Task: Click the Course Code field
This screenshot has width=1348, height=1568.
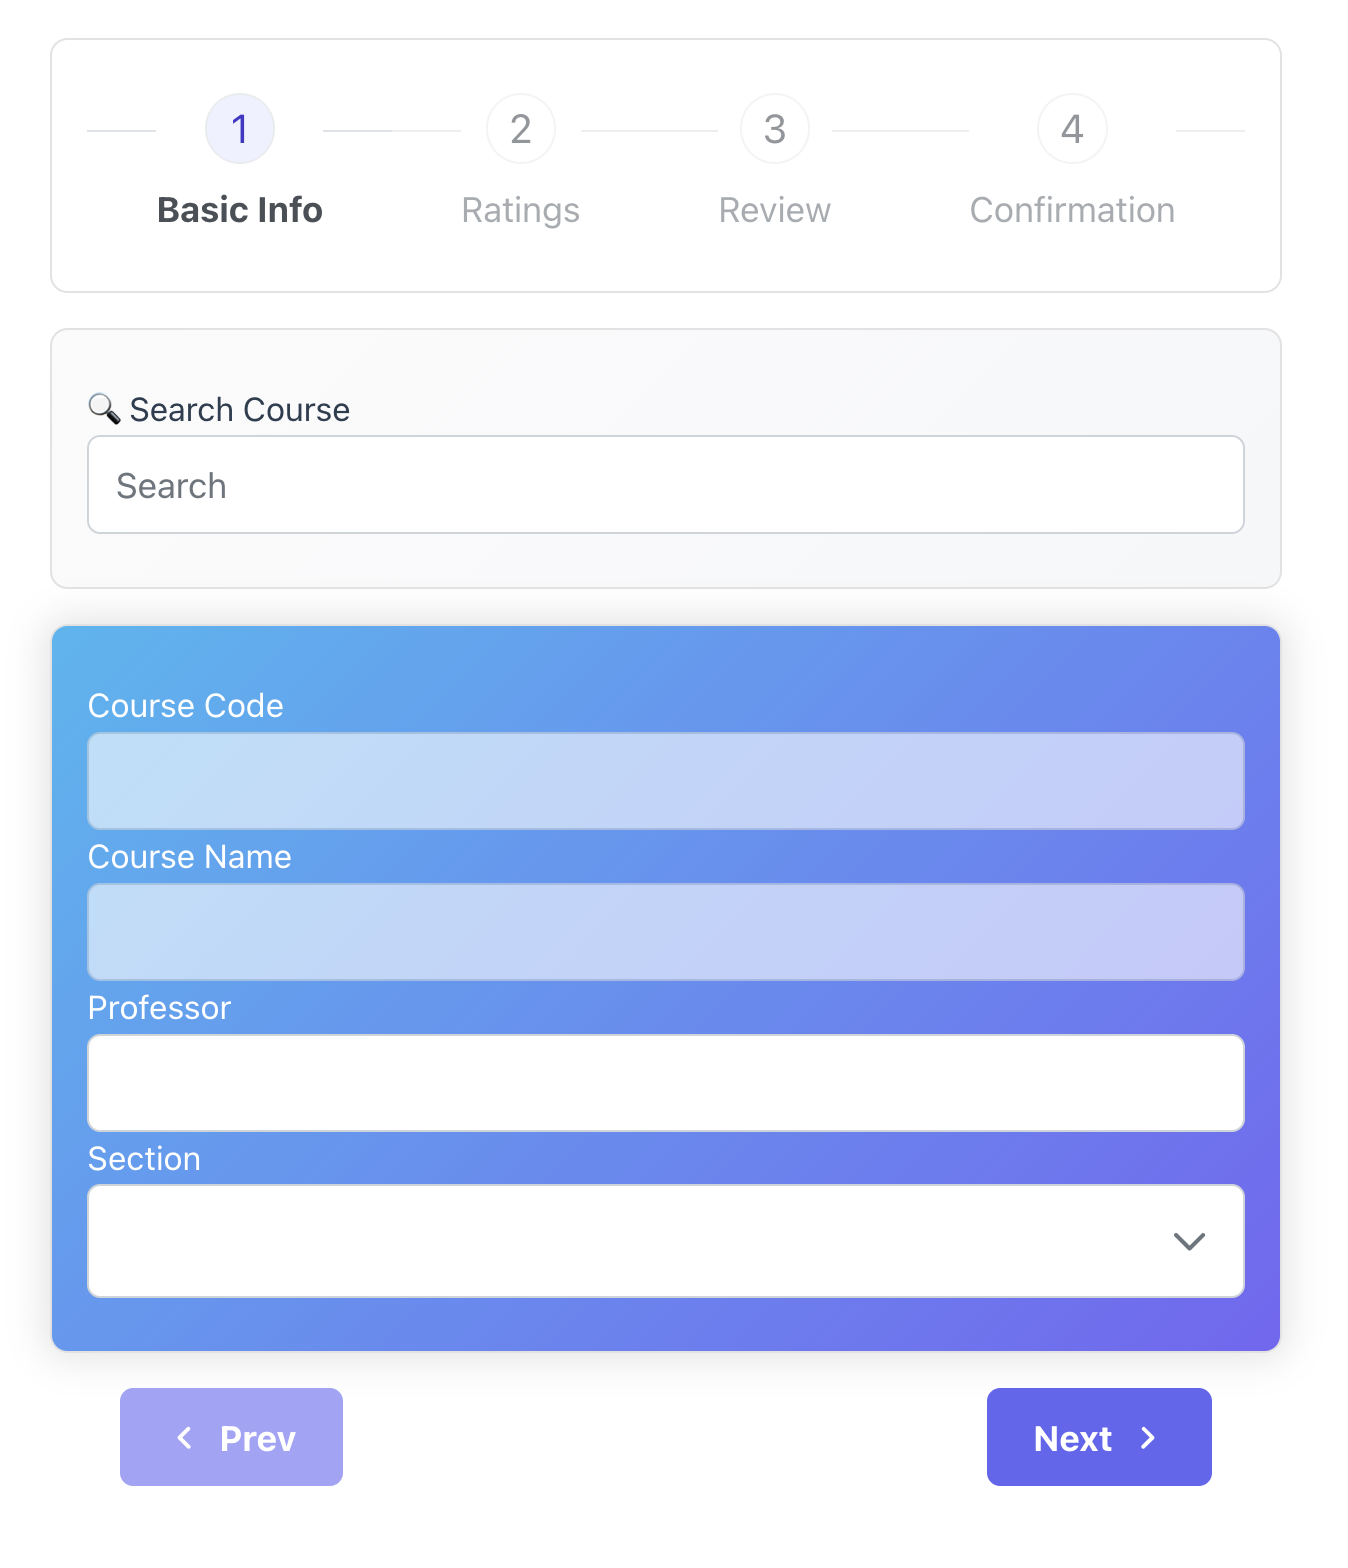Action: 666,781
